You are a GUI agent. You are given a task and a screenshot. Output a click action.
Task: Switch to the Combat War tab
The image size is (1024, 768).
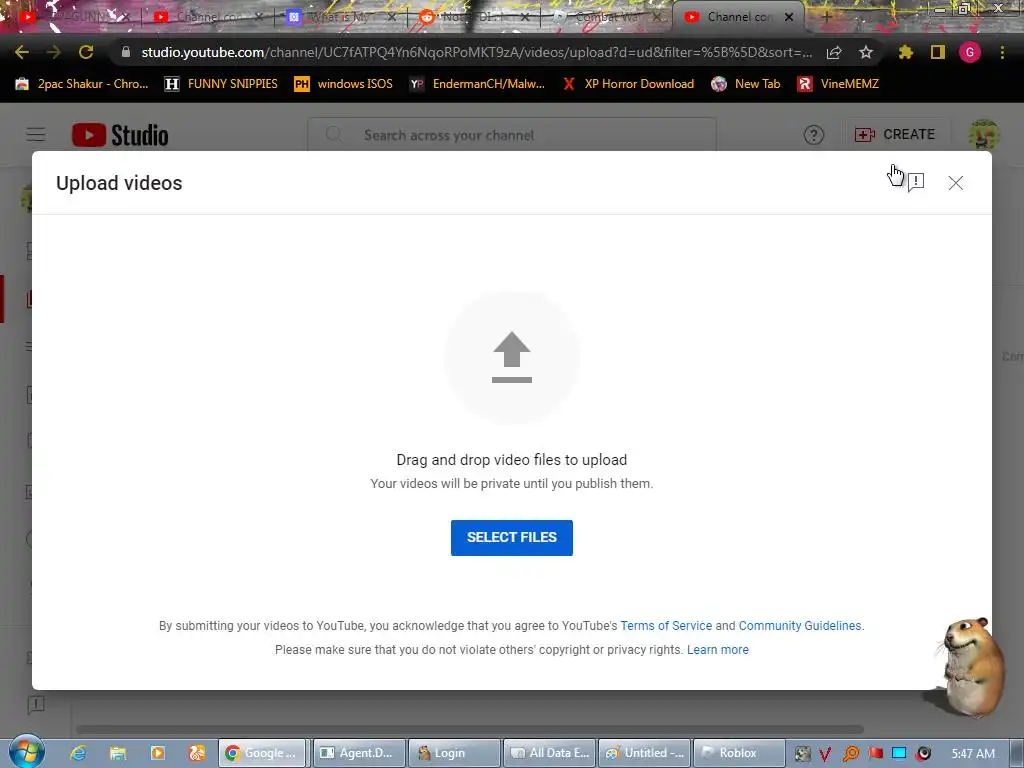(609, 17)
